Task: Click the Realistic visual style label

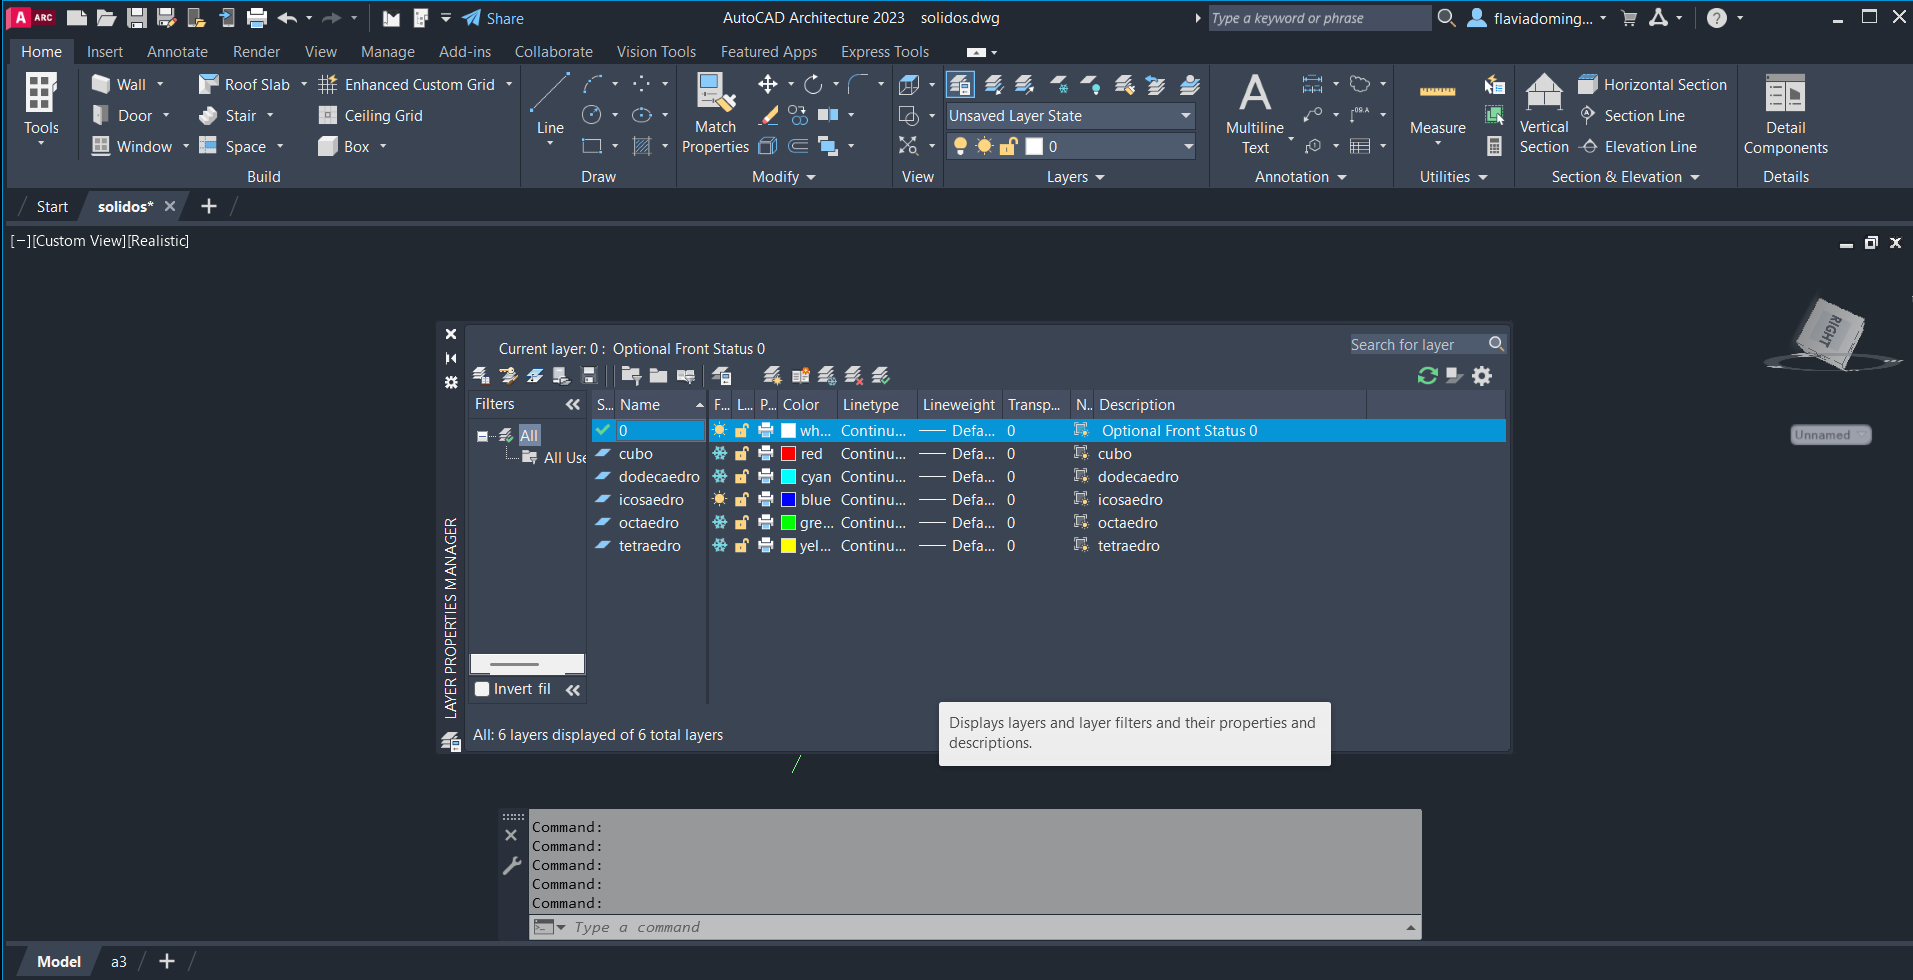Action: click(158, 241)
